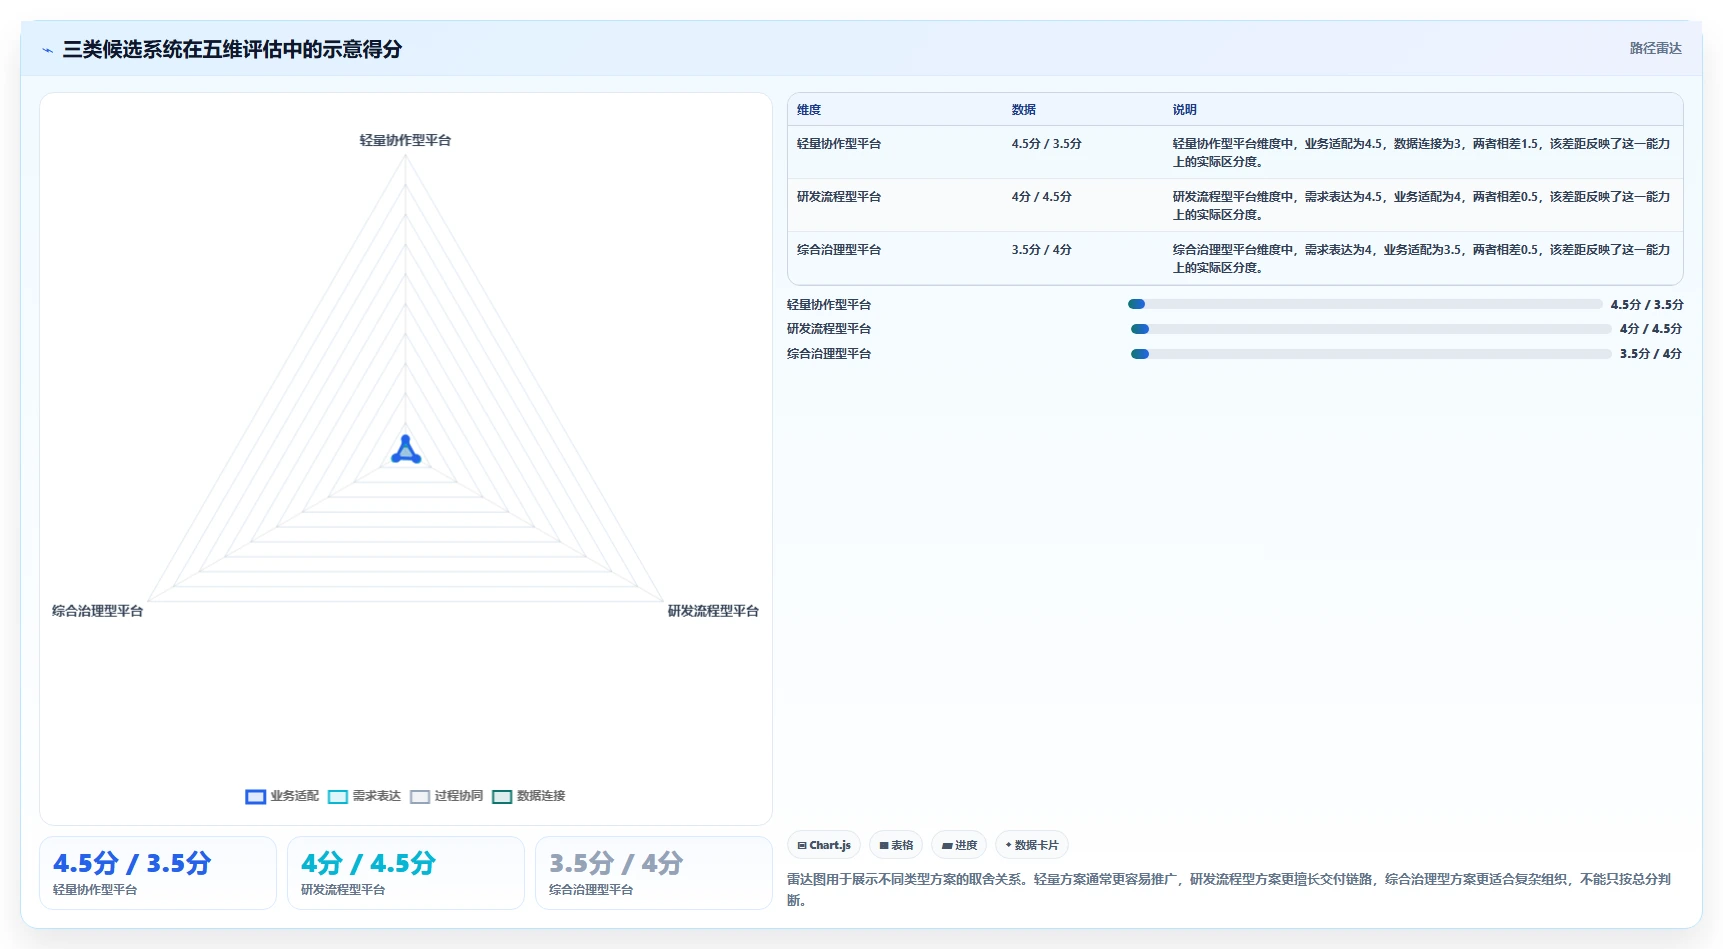Open the 4.5分 / 3.5分 轻量协作型平台 card
The width and height of the screenshot is (1723, 949).
(x=158, y=873)
